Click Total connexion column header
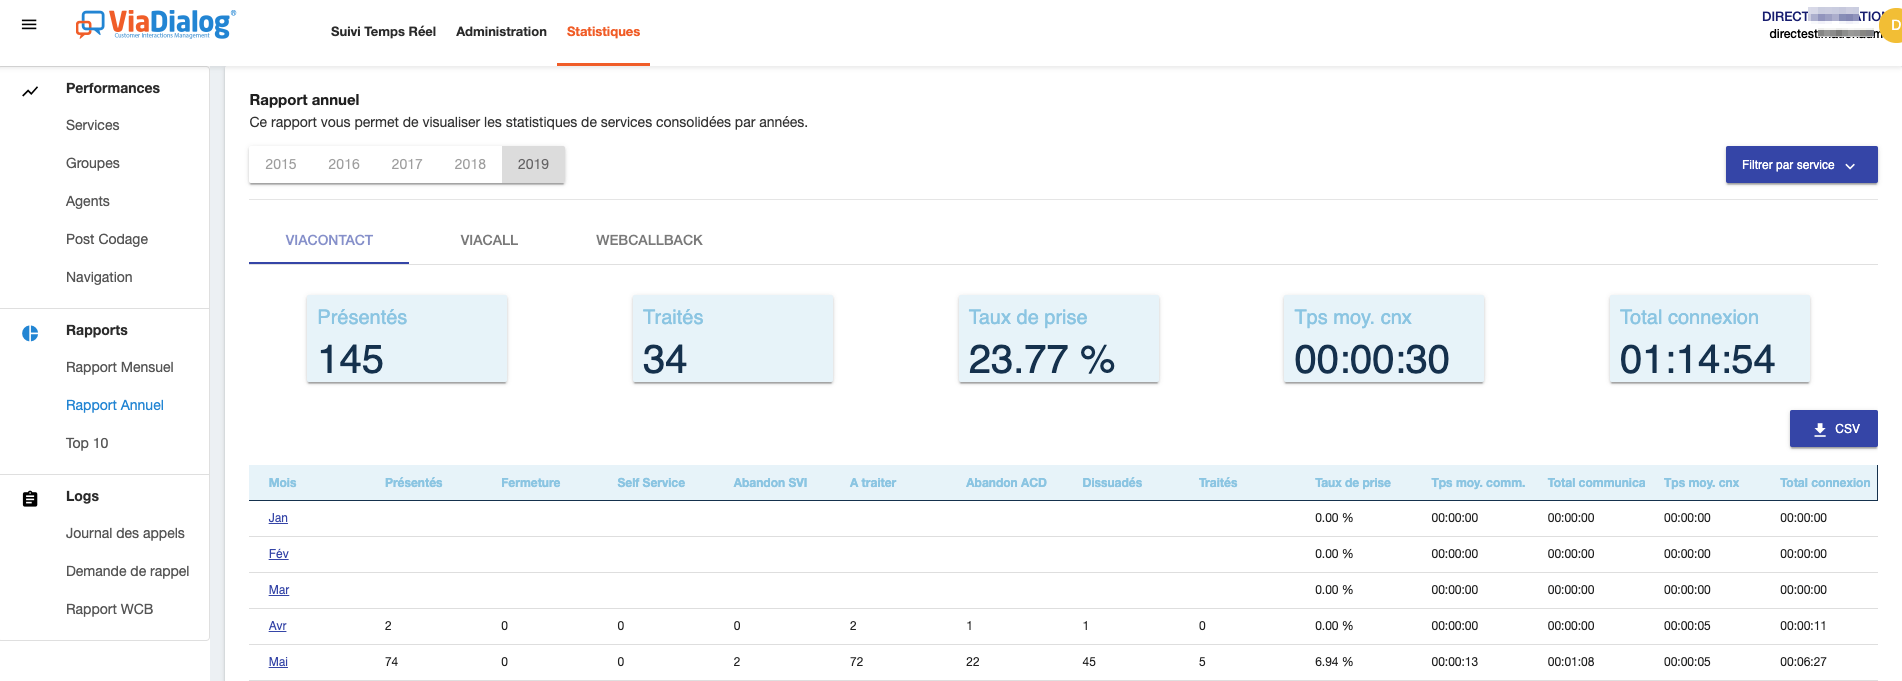Viewport: 1902px width, 681px height. pyautogui.click(x=1825, y=483)
